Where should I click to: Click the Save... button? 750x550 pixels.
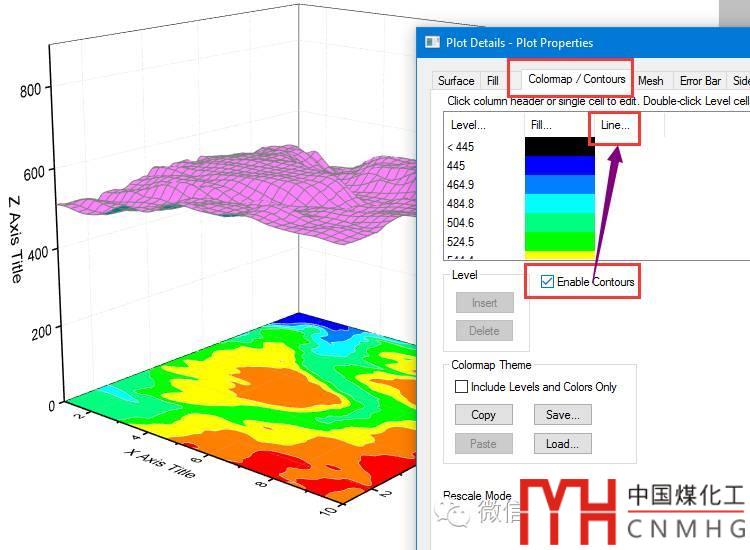[562, 415]
